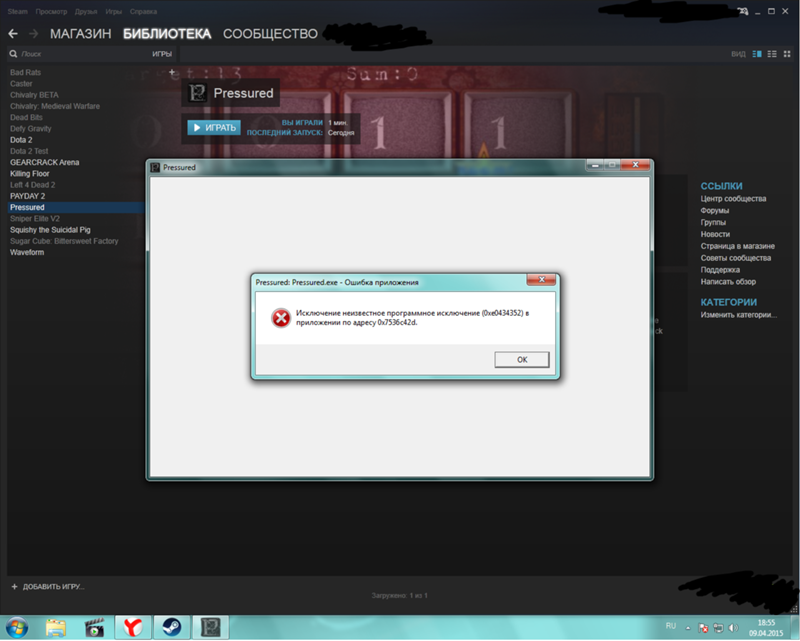Switch to list view icon
Screen dimensions: 800x641
click(772, 54)
